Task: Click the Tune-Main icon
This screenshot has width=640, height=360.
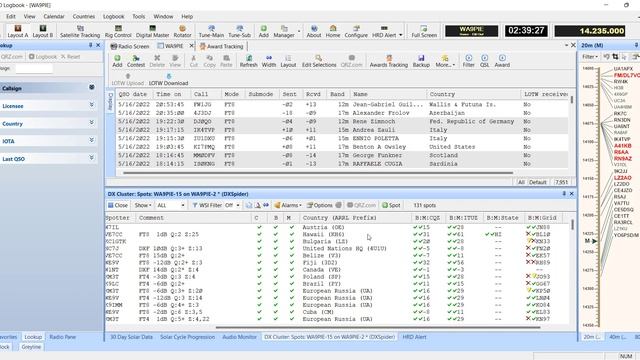Action: click(211, 31)
